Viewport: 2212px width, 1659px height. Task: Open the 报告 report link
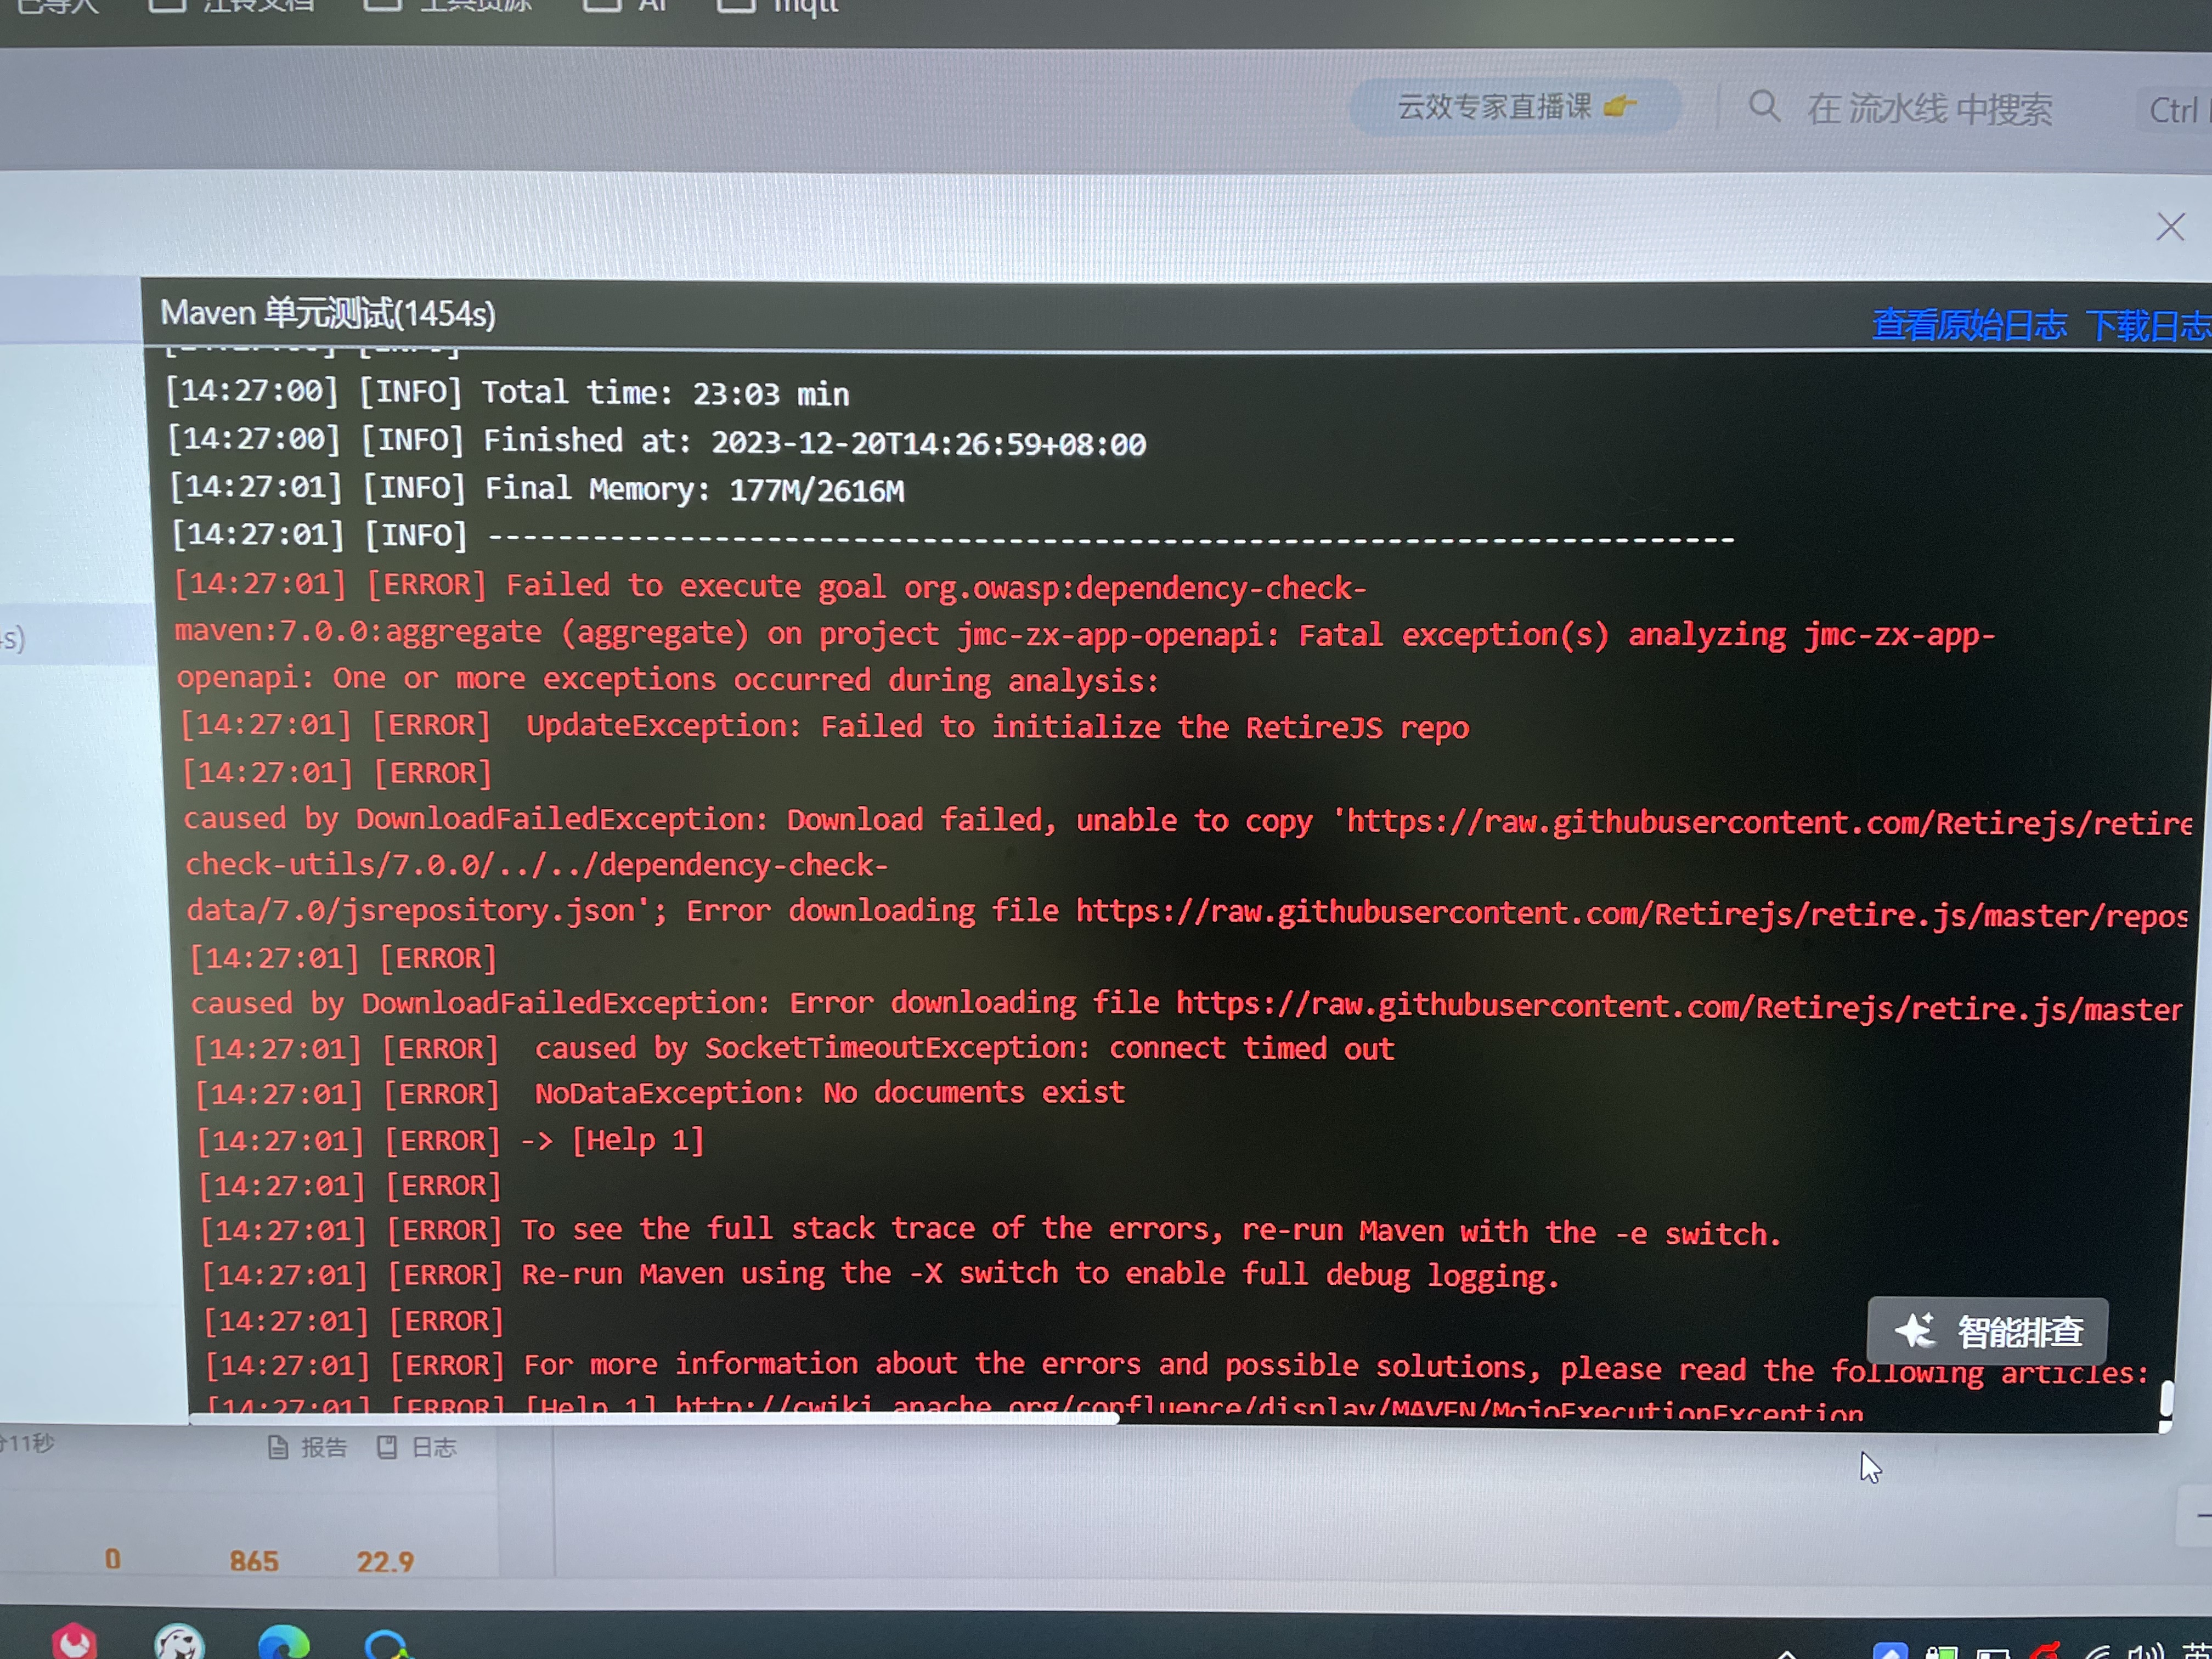(308, 1447)
